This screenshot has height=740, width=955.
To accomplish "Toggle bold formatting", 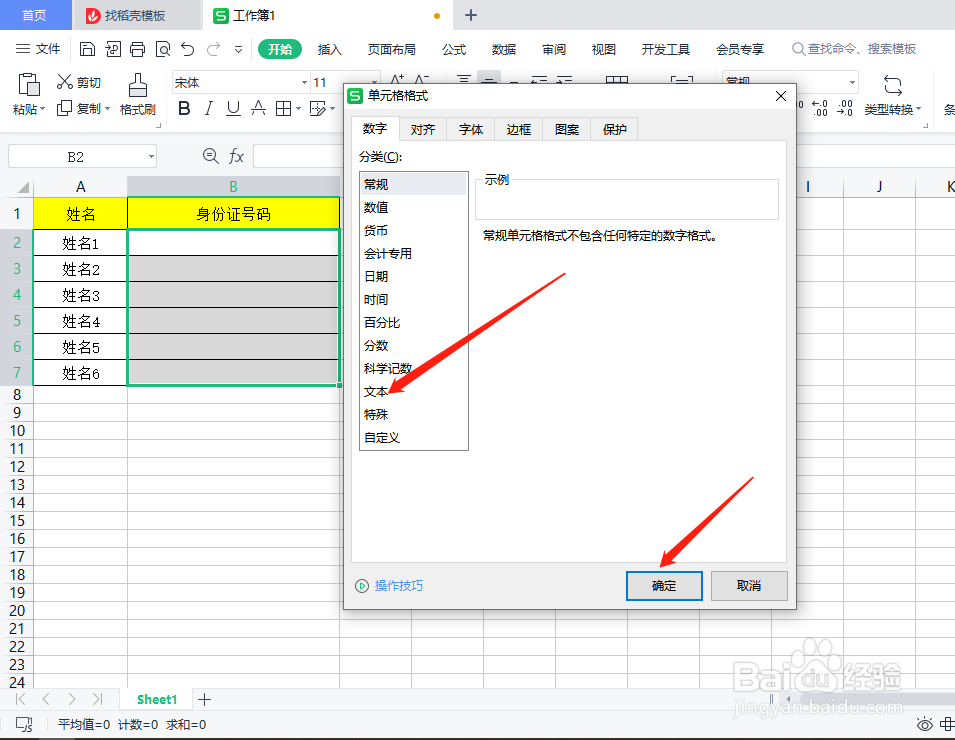I will [184, 108].
